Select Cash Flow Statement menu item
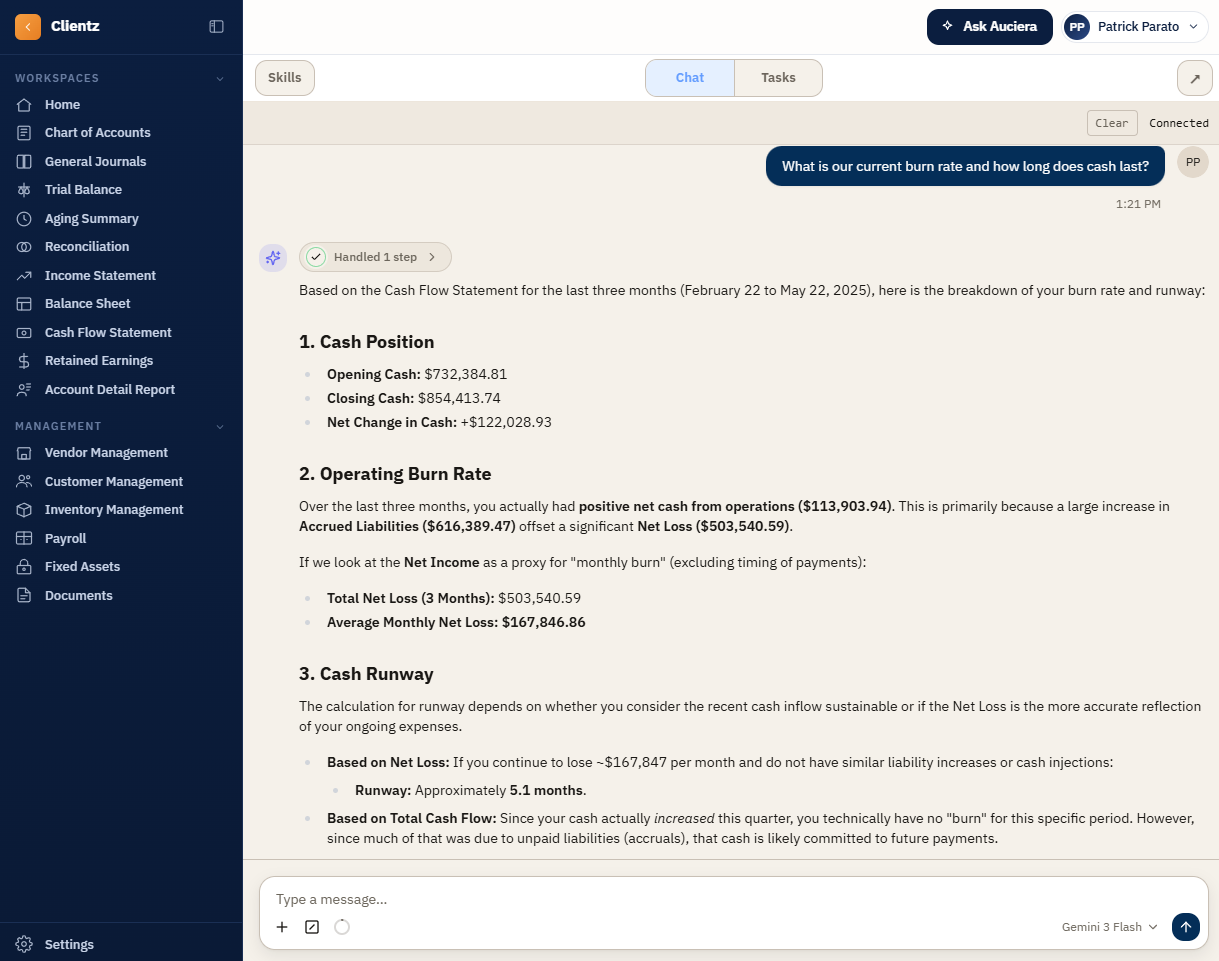 click(108, 333)
